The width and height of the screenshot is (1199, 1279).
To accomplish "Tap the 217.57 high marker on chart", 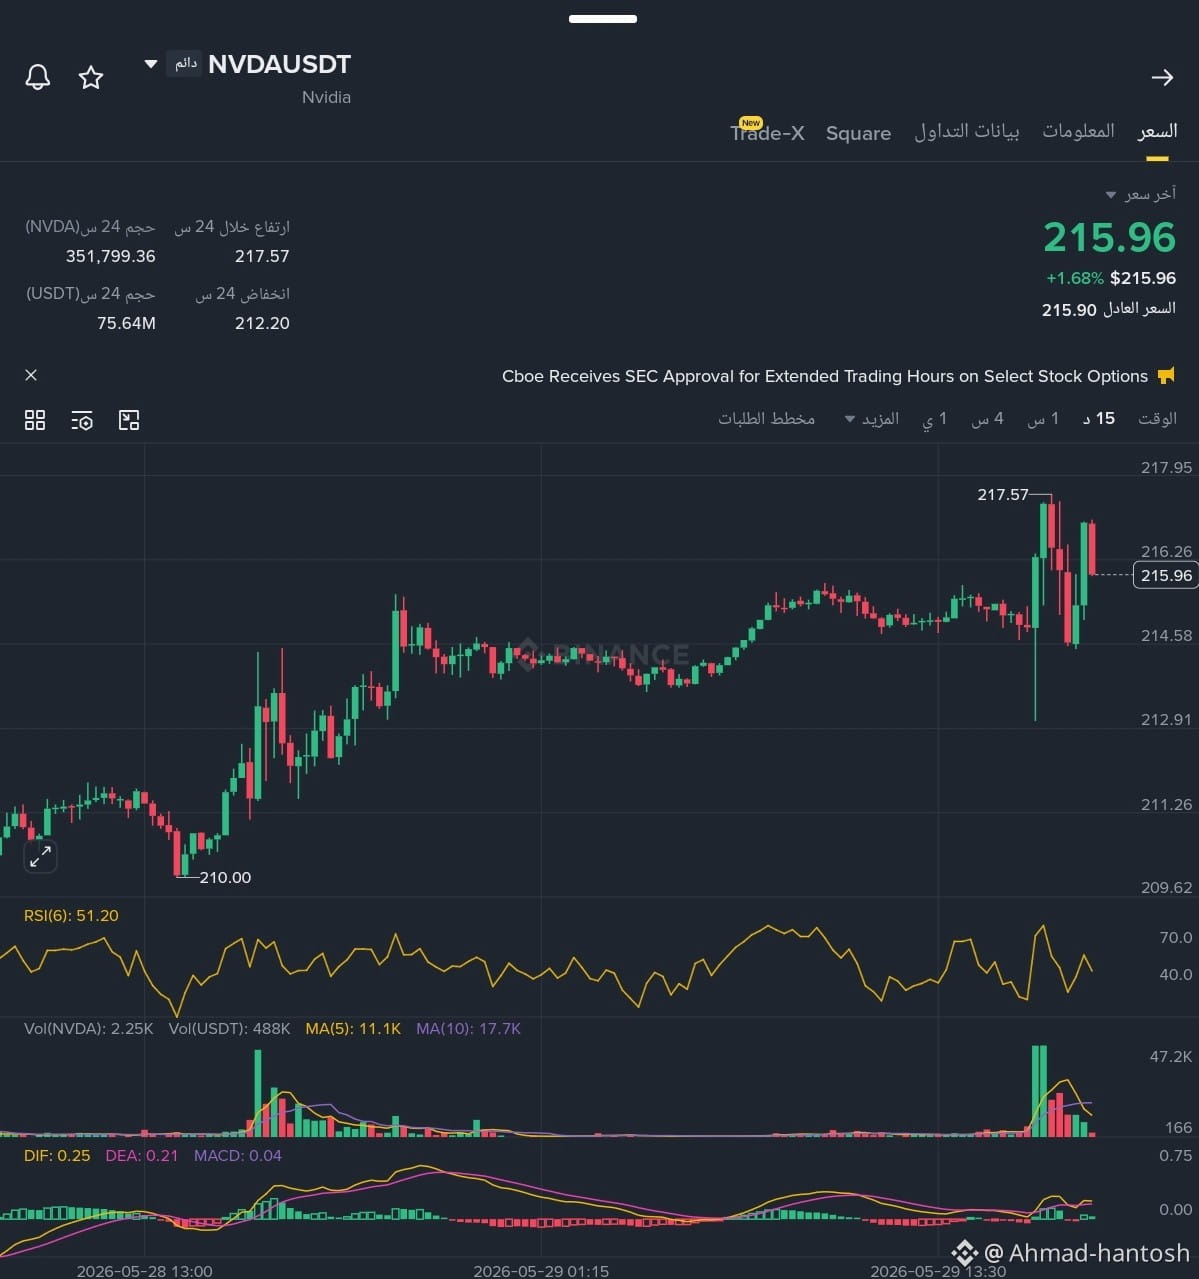I will point(1003,494).
